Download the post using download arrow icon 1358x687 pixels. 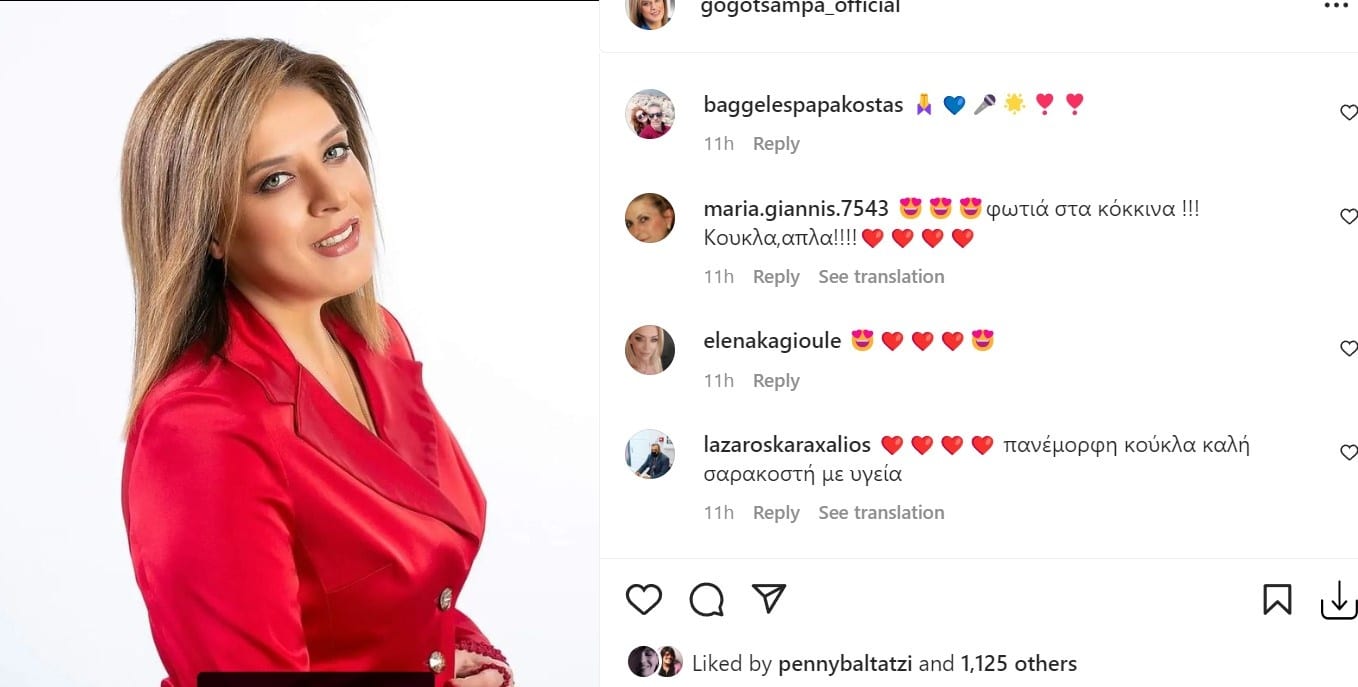pos(1339,599)
